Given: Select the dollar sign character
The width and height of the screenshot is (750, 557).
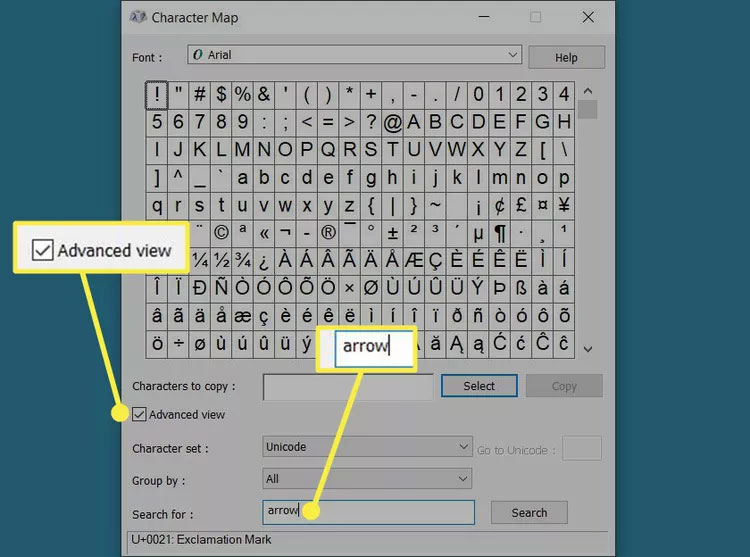Looking at the screenshot, I should point(221,95).
